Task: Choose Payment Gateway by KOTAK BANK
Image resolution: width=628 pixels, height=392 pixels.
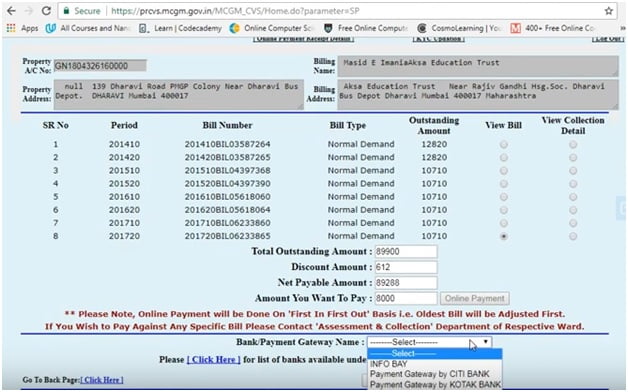Action: point(435,384)
